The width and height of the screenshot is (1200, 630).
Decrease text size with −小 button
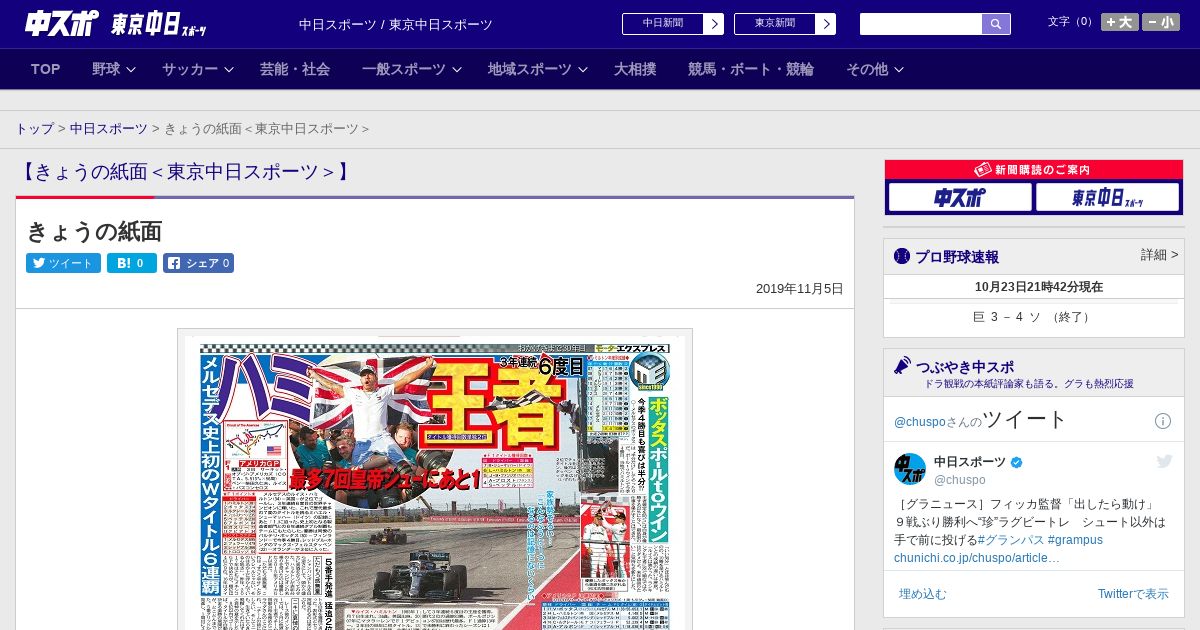1161,22
